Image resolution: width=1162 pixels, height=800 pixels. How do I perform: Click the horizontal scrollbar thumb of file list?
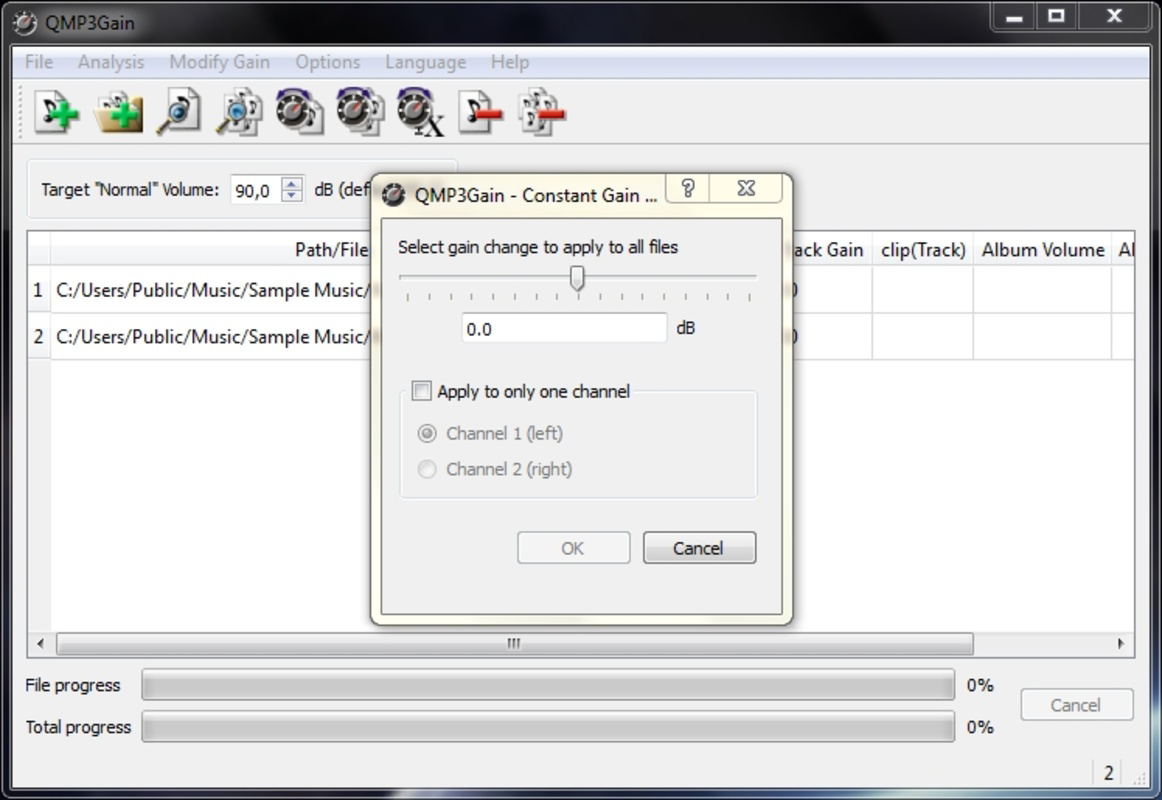pyautogui.click(x=514, y=644)
